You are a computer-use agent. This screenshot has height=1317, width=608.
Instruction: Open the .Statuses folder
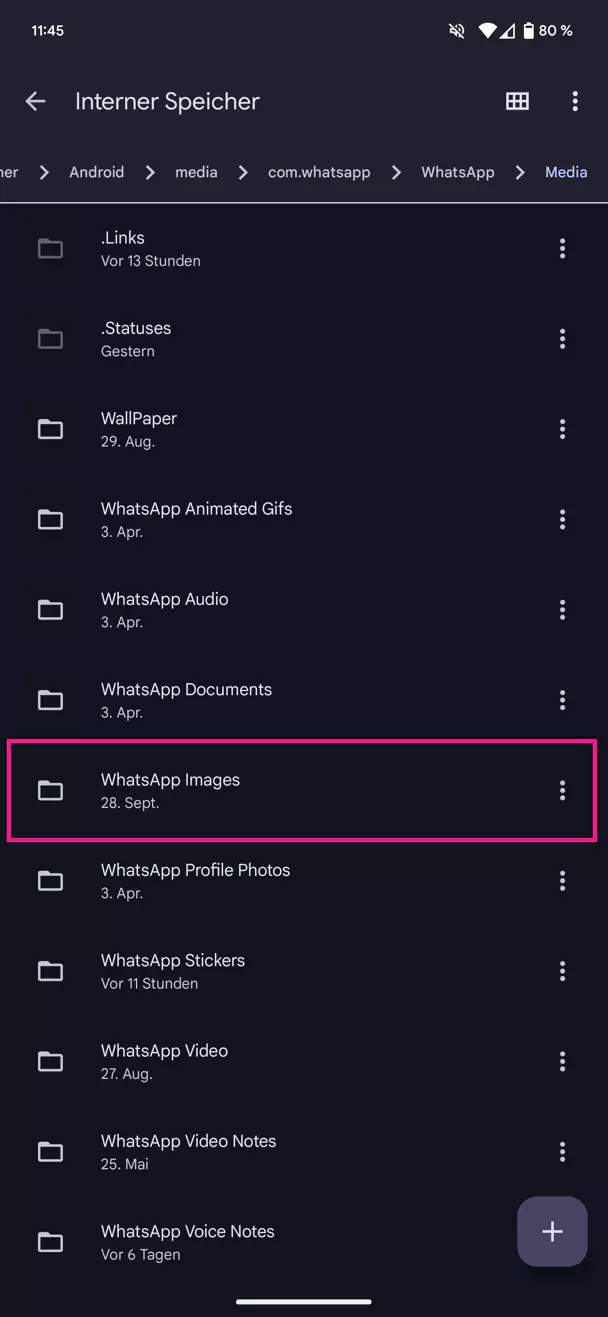[x=136, y=338]
